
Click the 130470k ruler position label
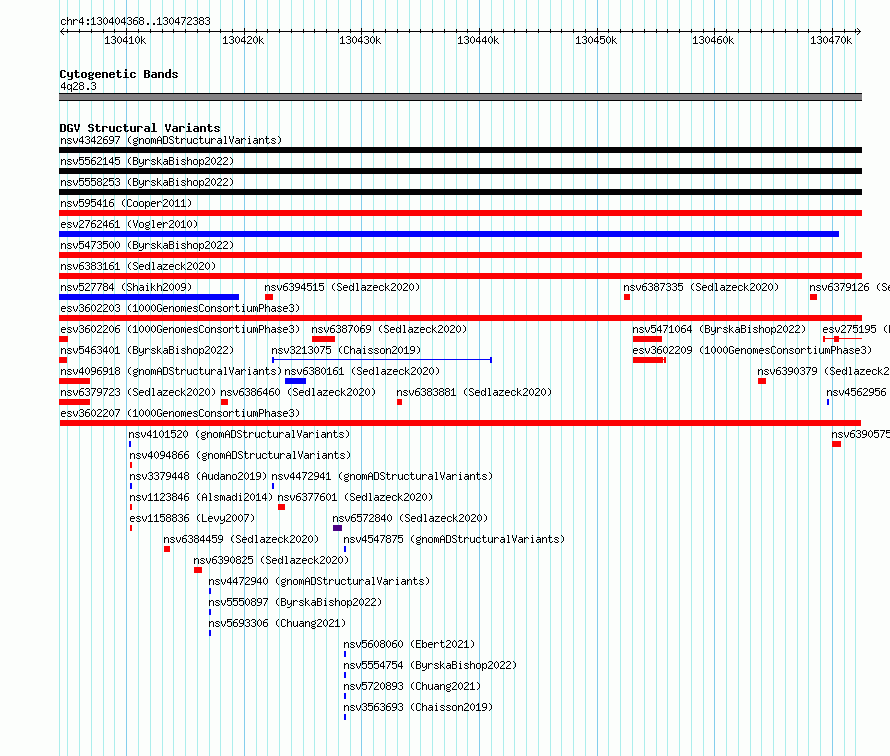click(x=831, y=40)
